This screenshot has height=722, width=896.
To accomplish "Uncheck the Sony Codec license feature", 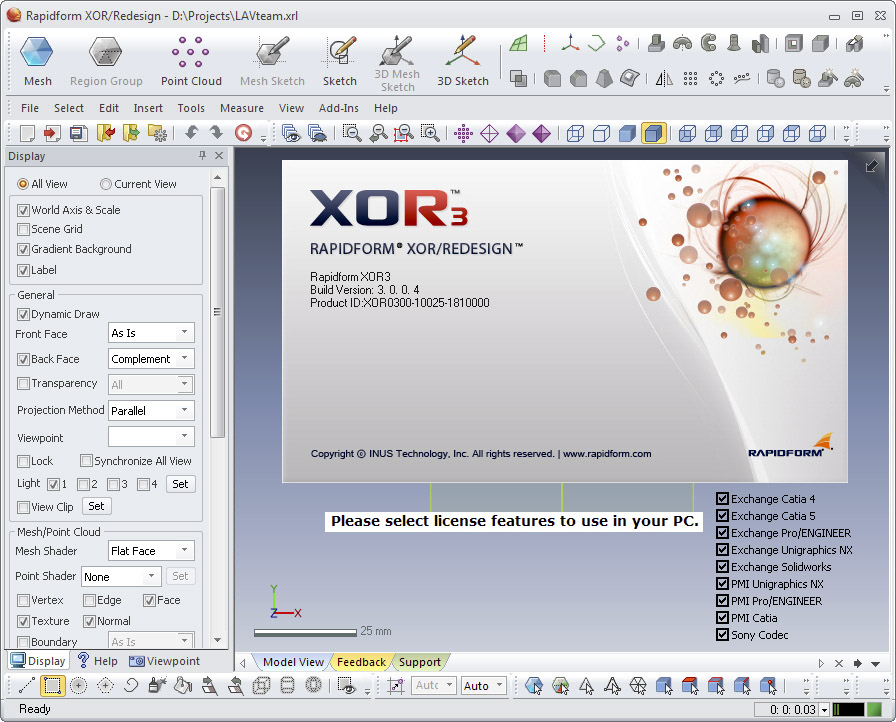I will (722, 635).
